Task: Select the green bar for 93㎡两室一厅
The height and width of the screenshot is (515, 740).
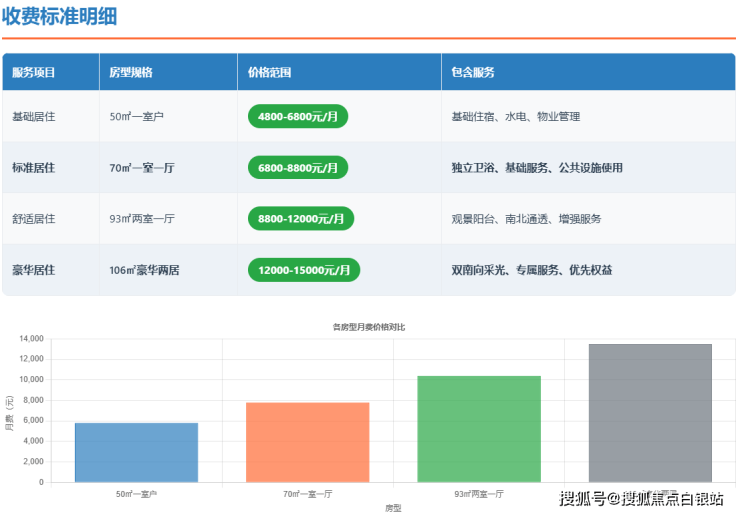Action: coord(478,429)
